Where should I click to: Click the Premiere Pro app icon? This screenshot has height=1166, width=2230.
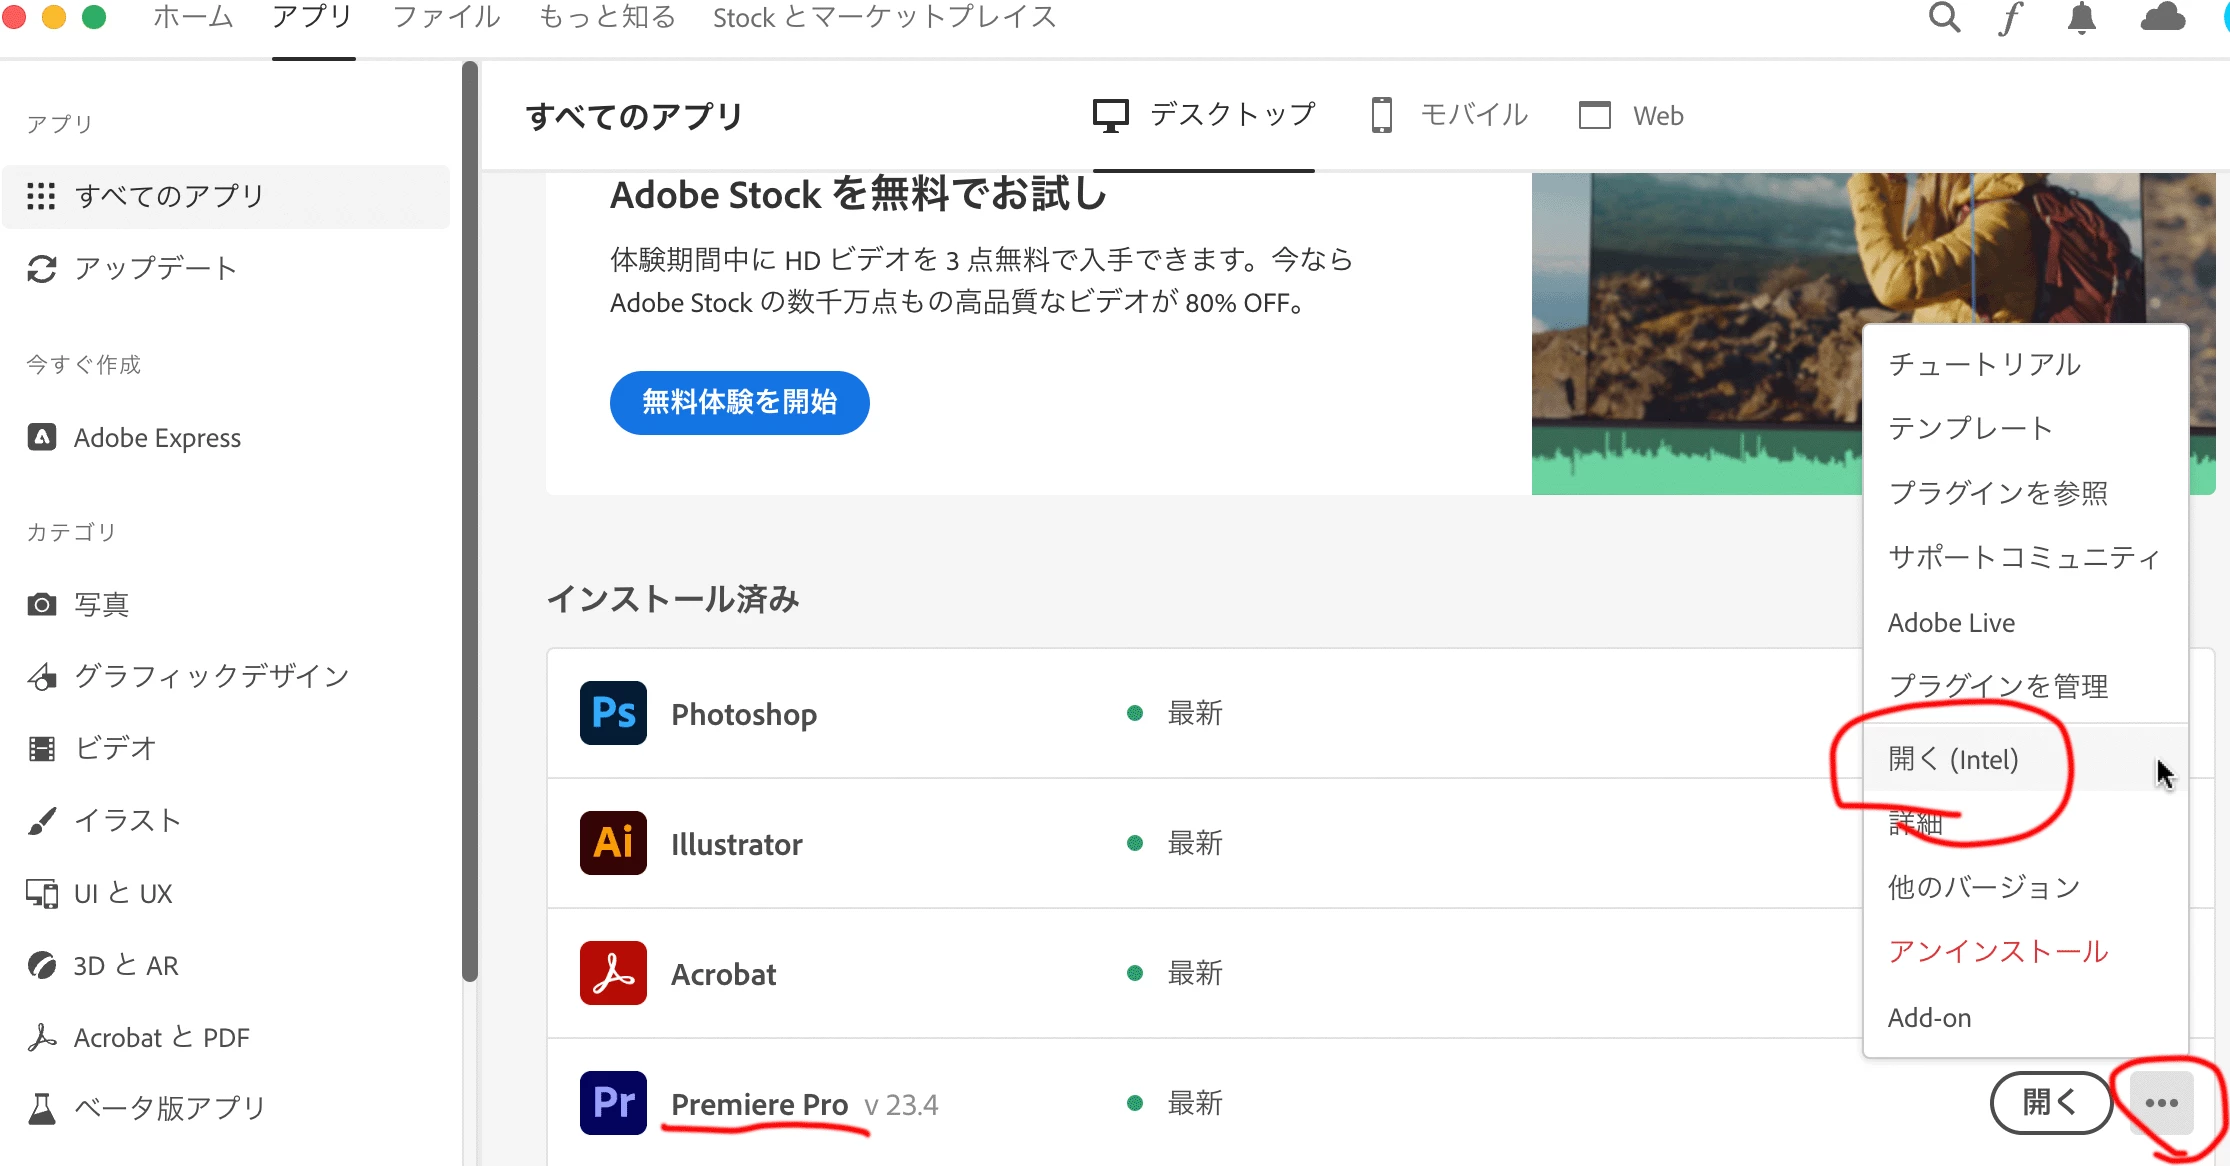pos(613,1103)
